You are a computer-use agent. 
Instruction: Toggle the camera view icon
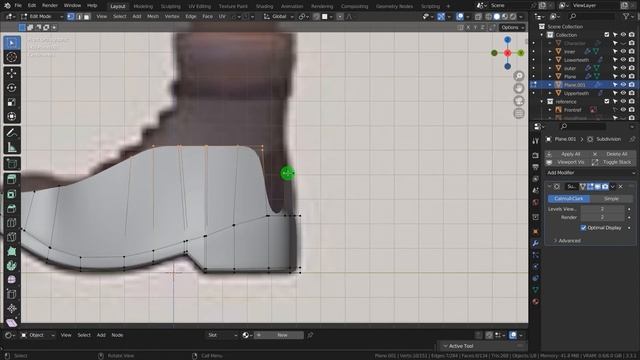tap(519, 101)
